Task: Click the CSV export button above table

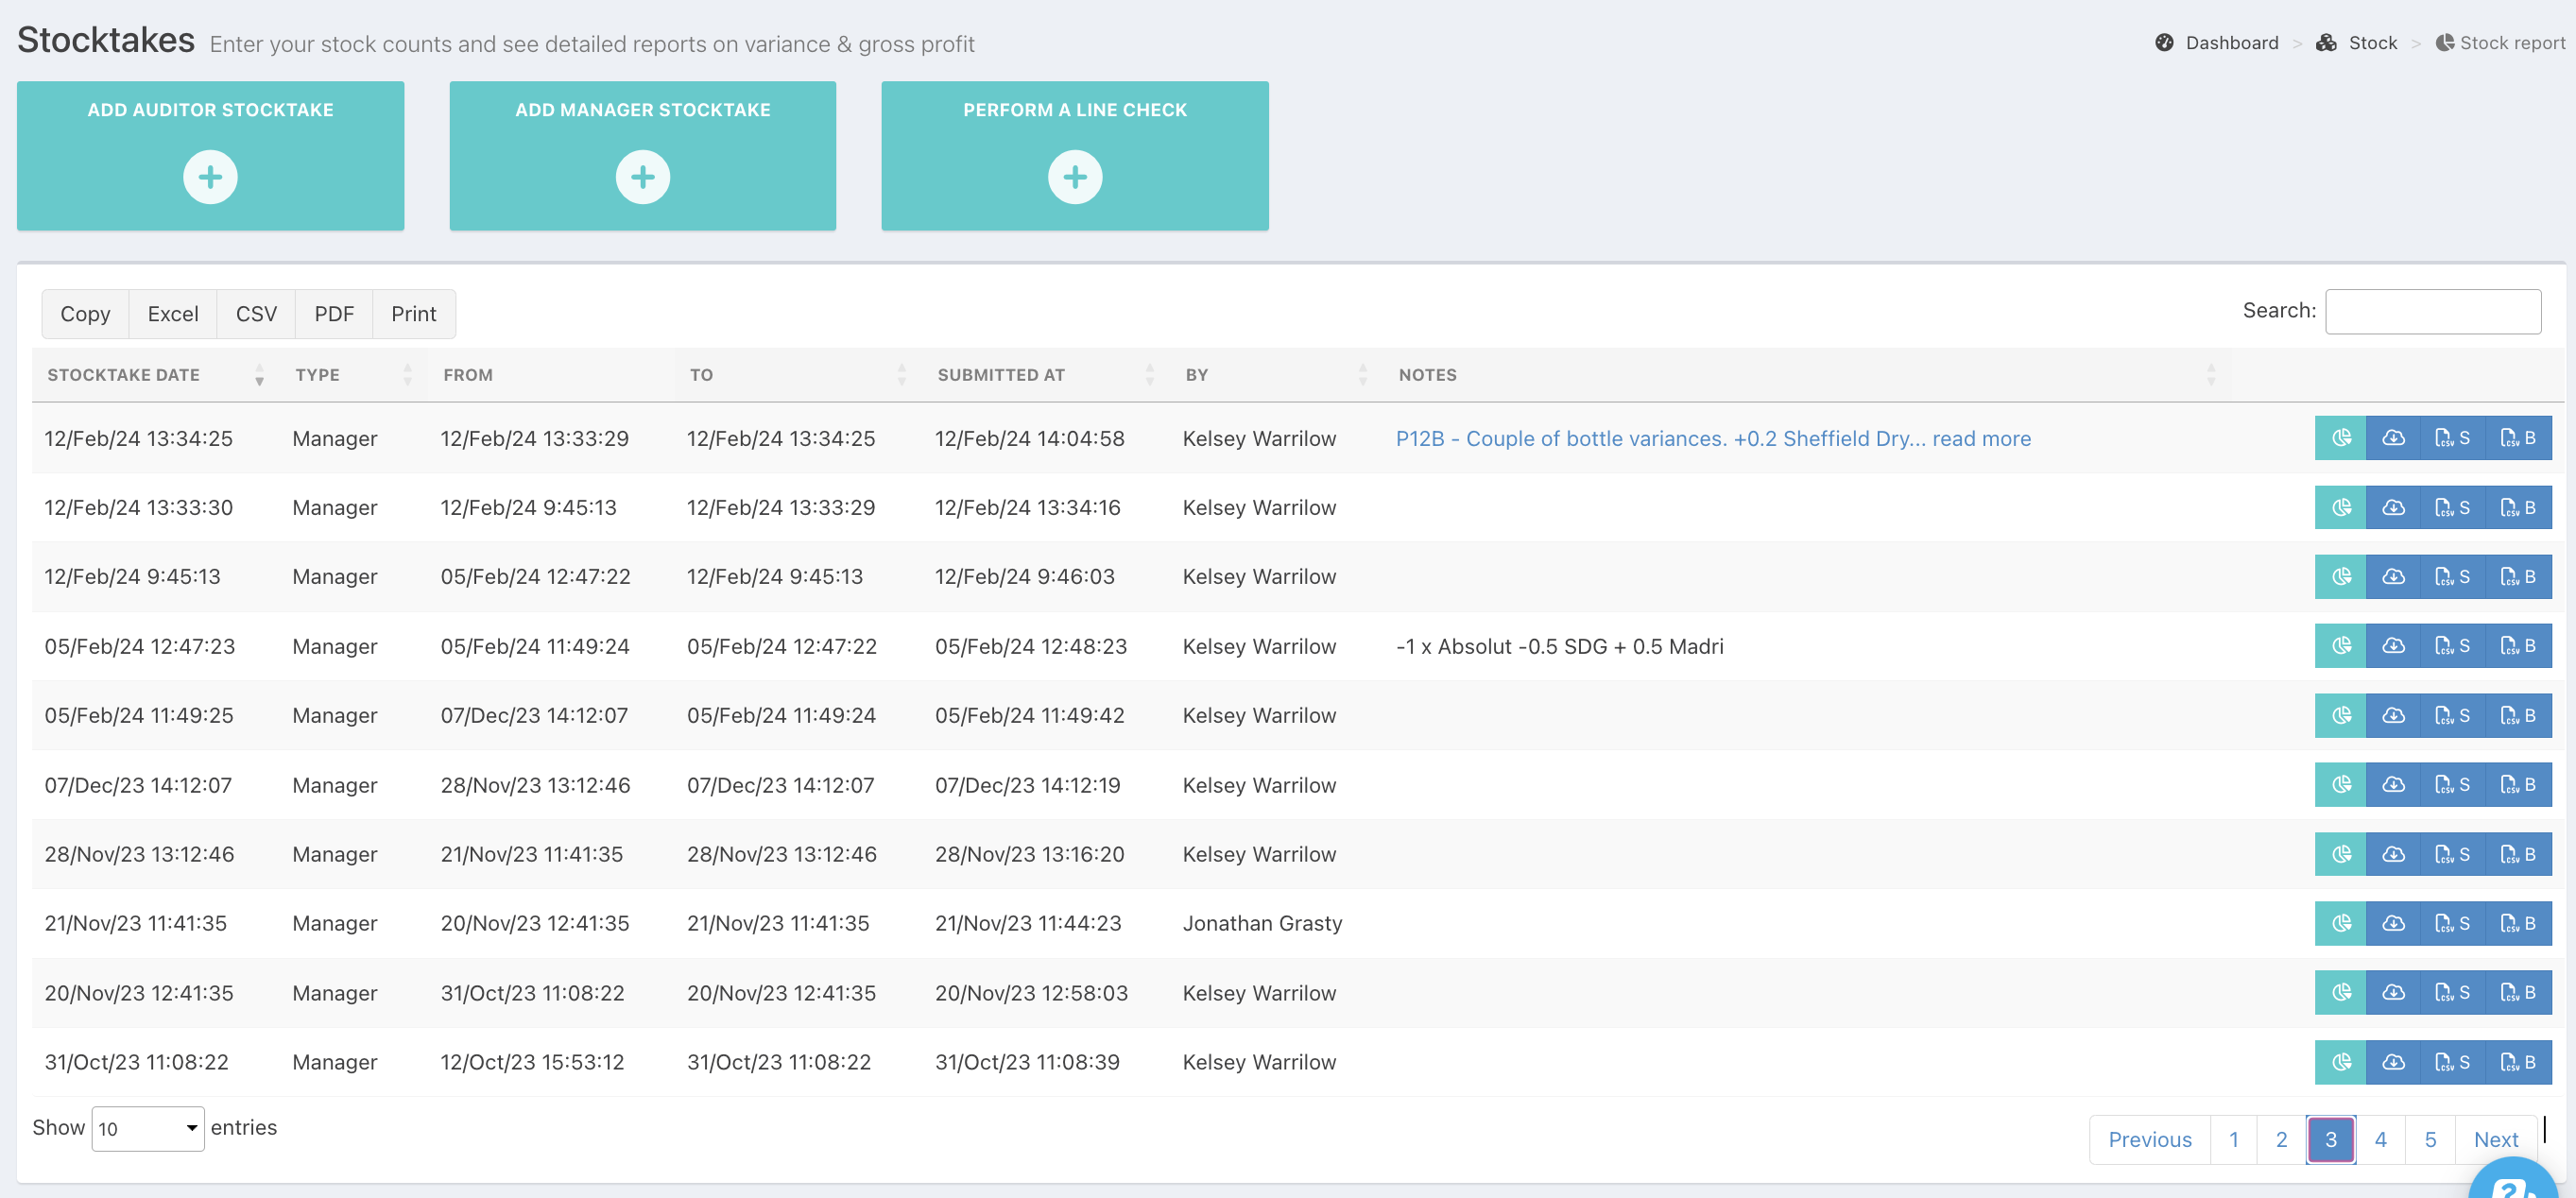Action: [256, 314]
